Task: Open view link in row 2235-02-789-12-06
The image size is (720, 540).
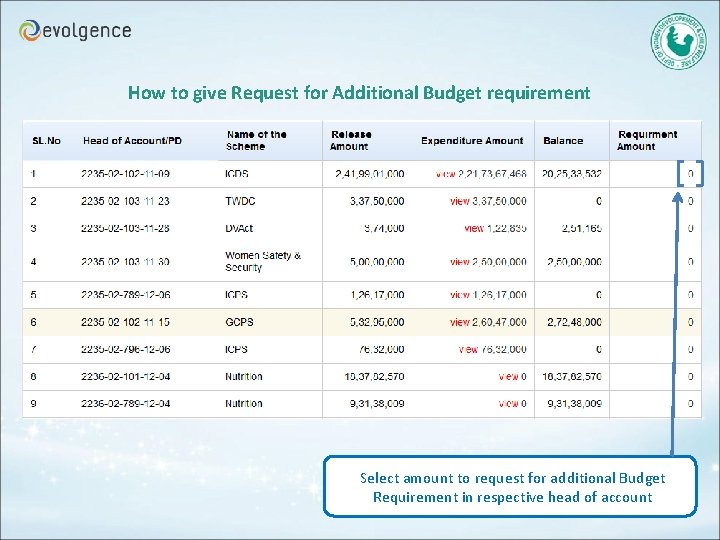Action: tap(460, 295)
